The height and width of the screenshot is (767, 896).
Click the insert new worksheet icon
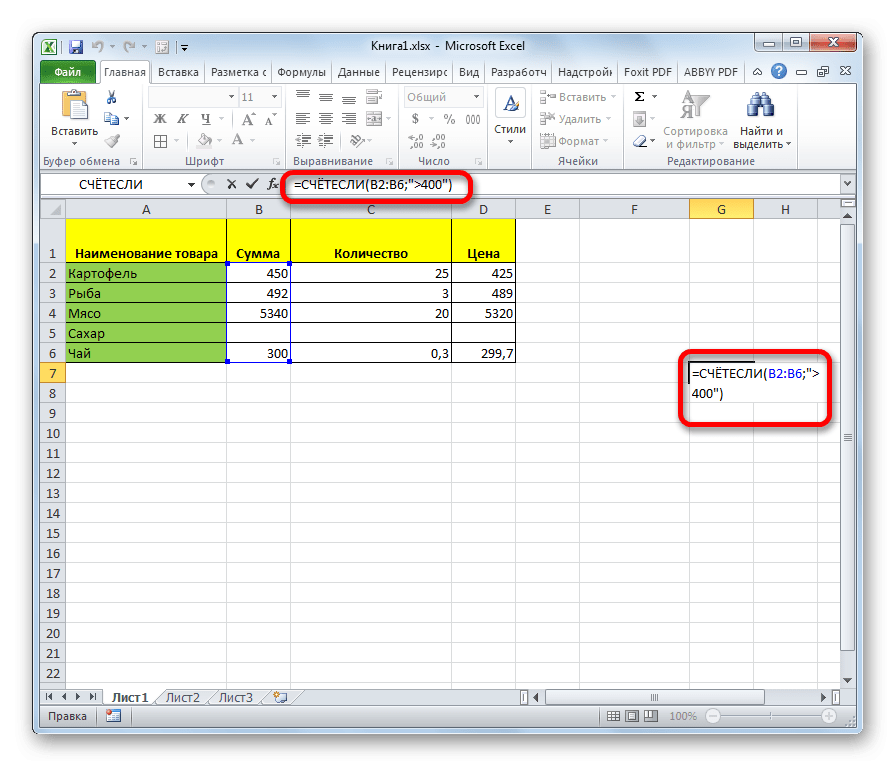click(280, 697)
